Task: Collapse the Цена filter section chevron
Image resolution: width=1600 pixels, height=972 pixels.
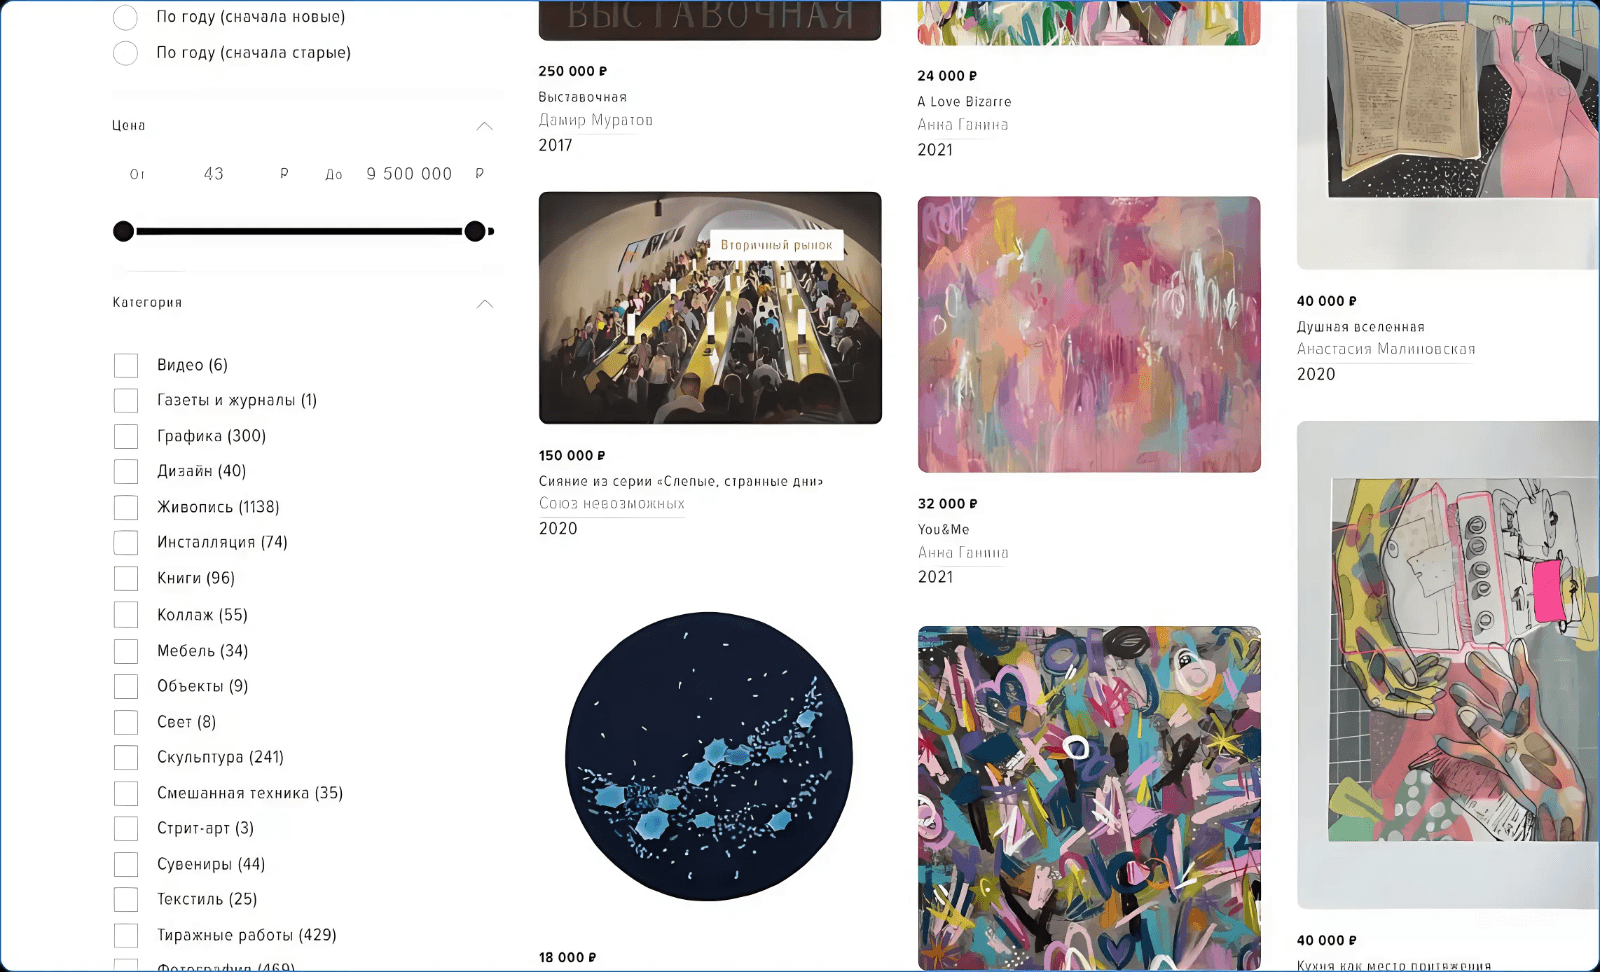Action: [x=485, y=126]
